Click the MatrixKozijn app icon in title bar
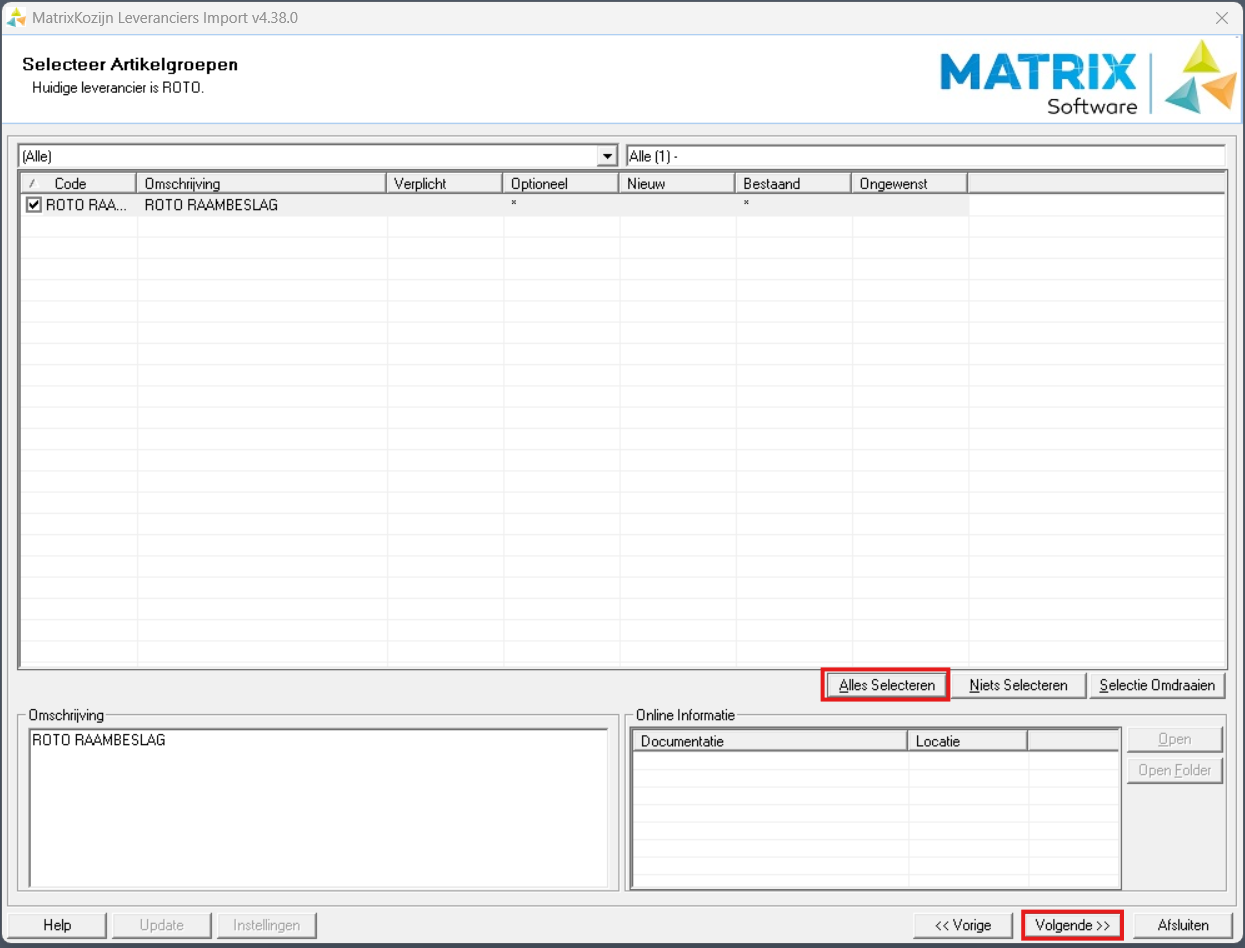The height and width of the screenshot is (948, 1245). pos(16,17)
